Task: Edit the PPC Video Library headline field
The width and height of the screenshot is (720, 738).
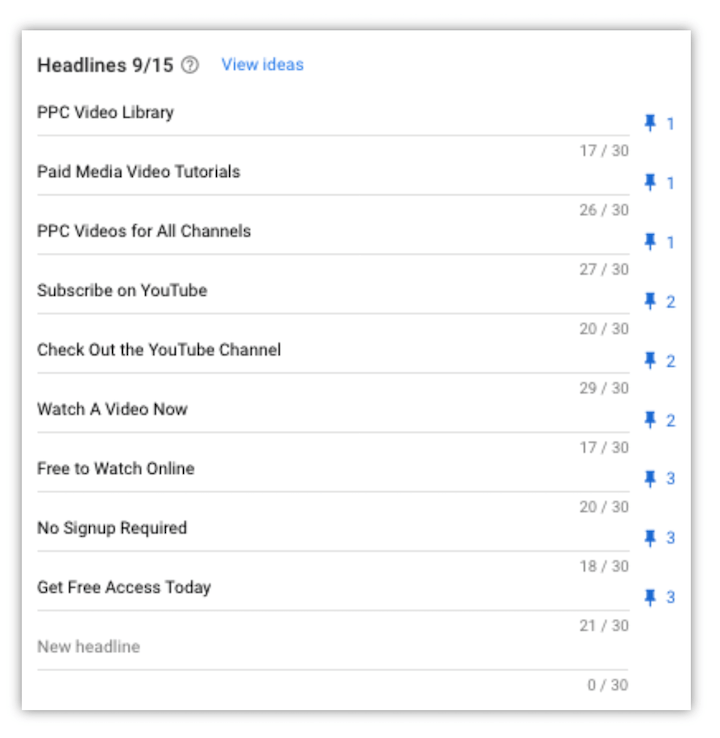Action: pos(333,113)
